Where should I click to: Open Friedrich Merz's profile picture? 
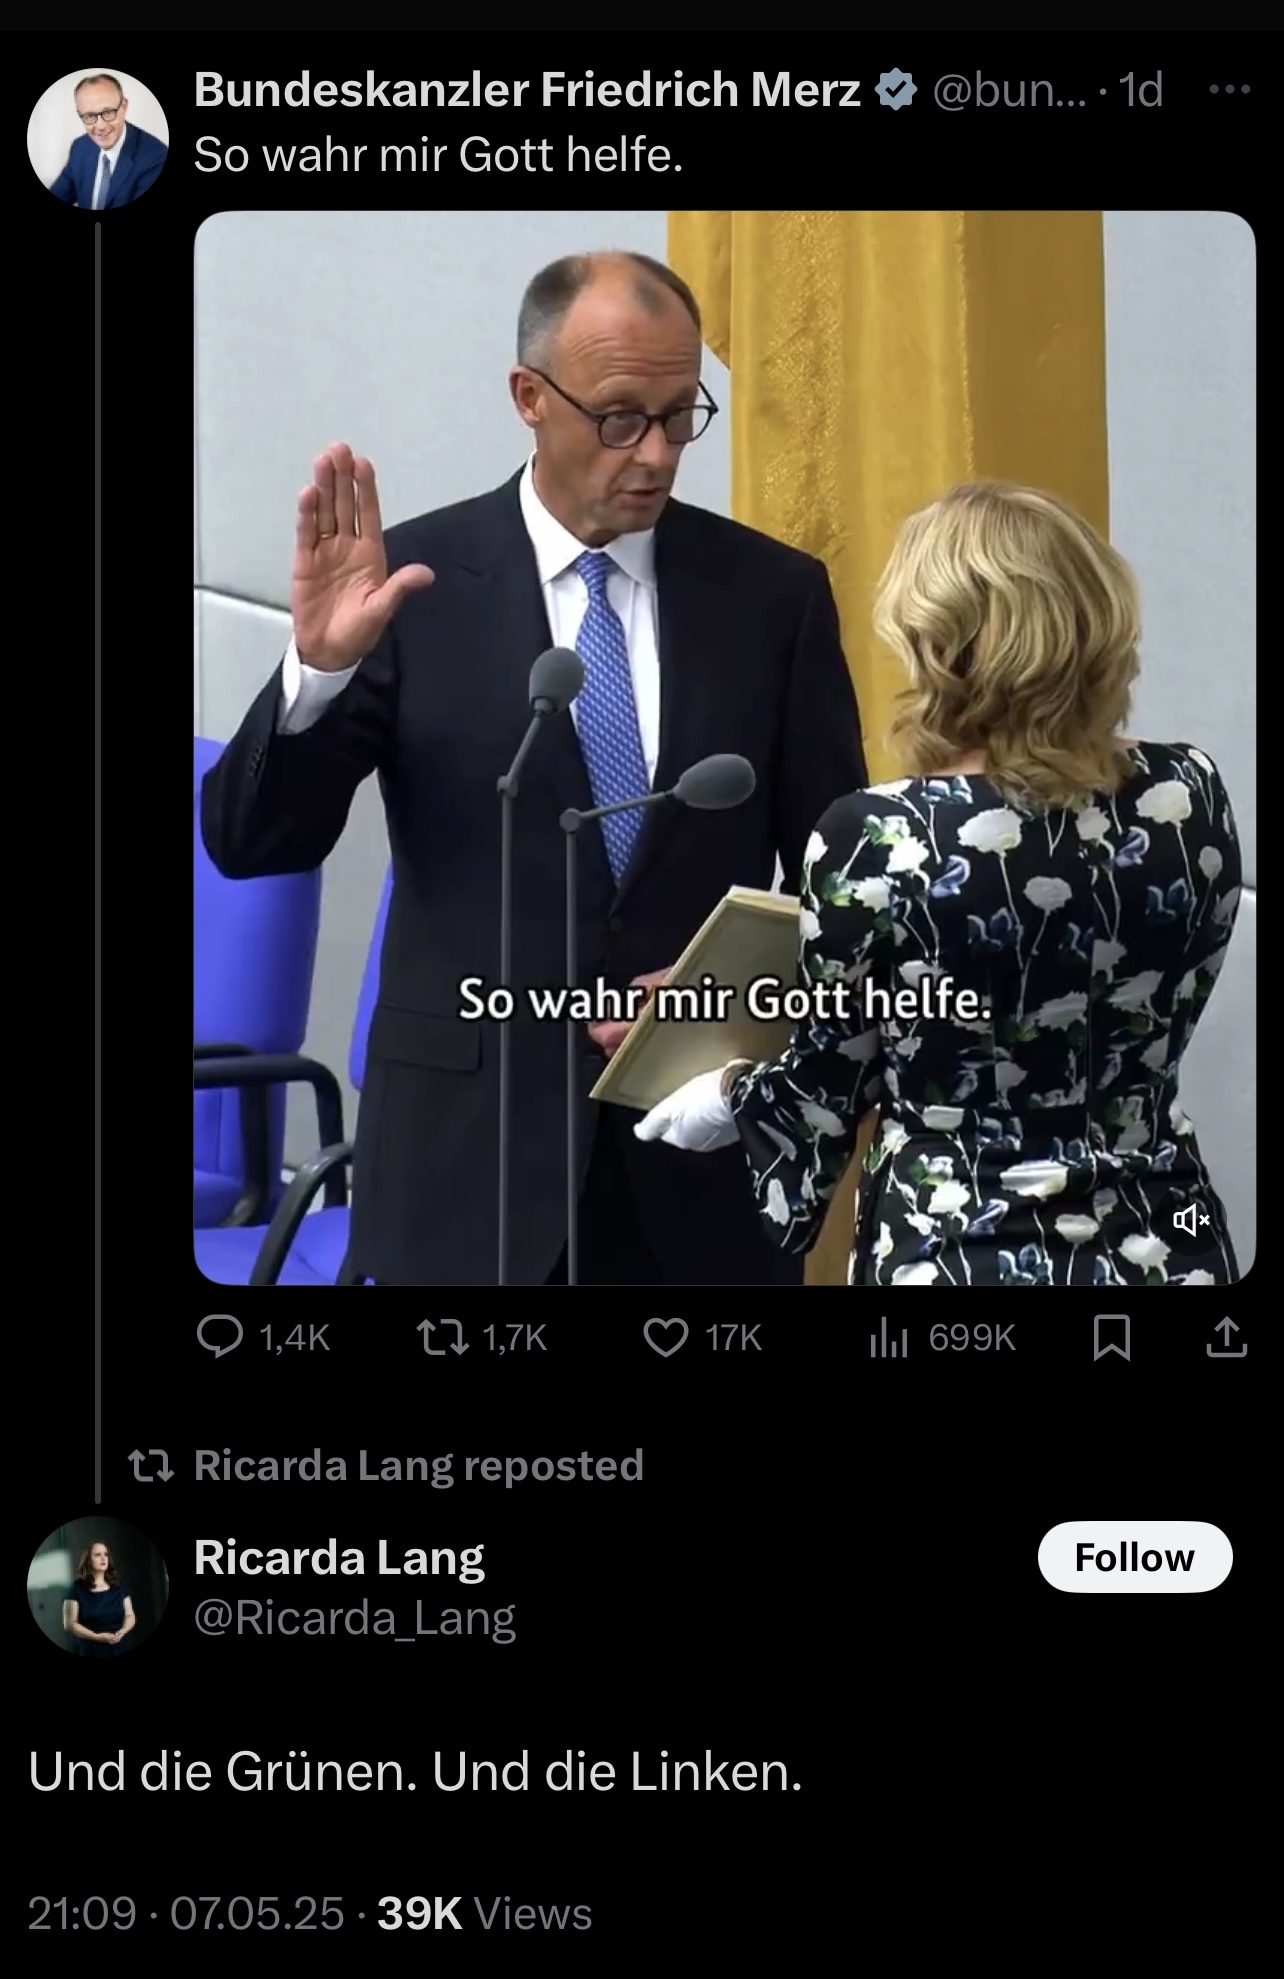[x=97, y=138]
